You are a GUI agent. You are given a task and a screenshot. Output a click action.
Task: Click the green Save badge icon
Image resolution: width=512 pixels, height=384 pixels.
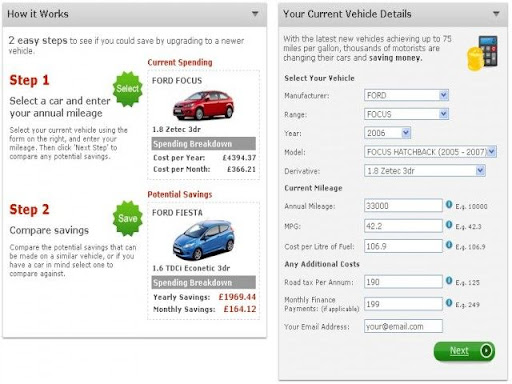click(128, 218)
